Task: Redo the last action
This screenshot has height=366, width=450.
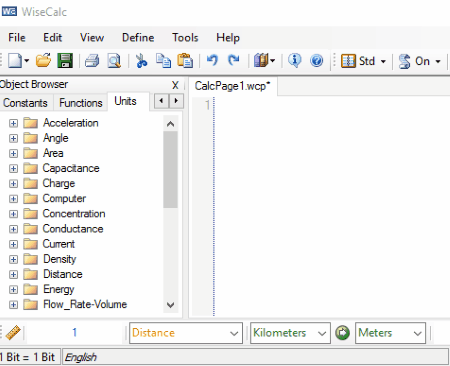Action: pyautogui.click(x=234, y=61)
